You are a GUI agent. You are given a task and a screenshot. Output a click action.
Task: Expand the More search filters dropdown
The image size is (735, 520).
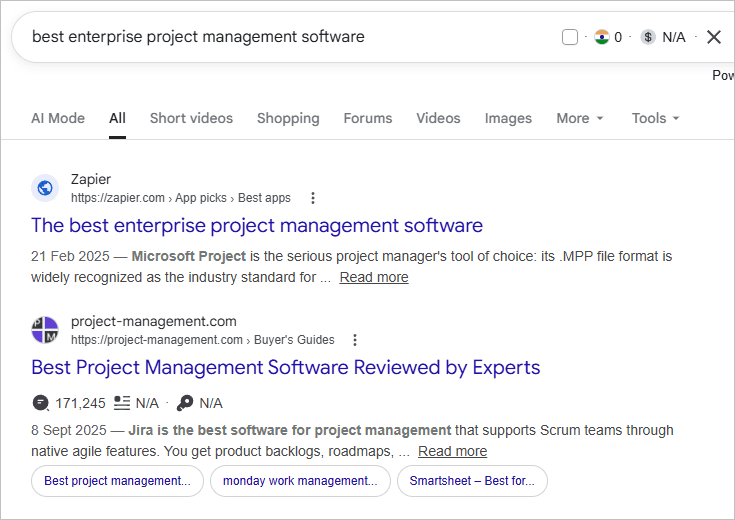tap(580, 118)
